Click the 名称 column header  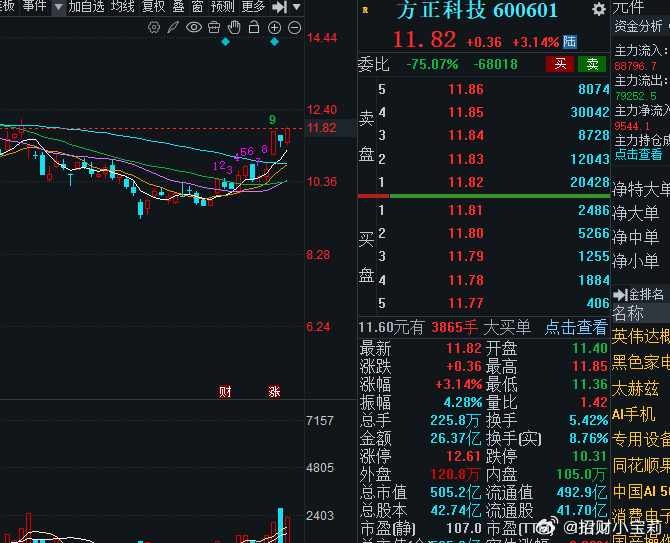point(628,314)
